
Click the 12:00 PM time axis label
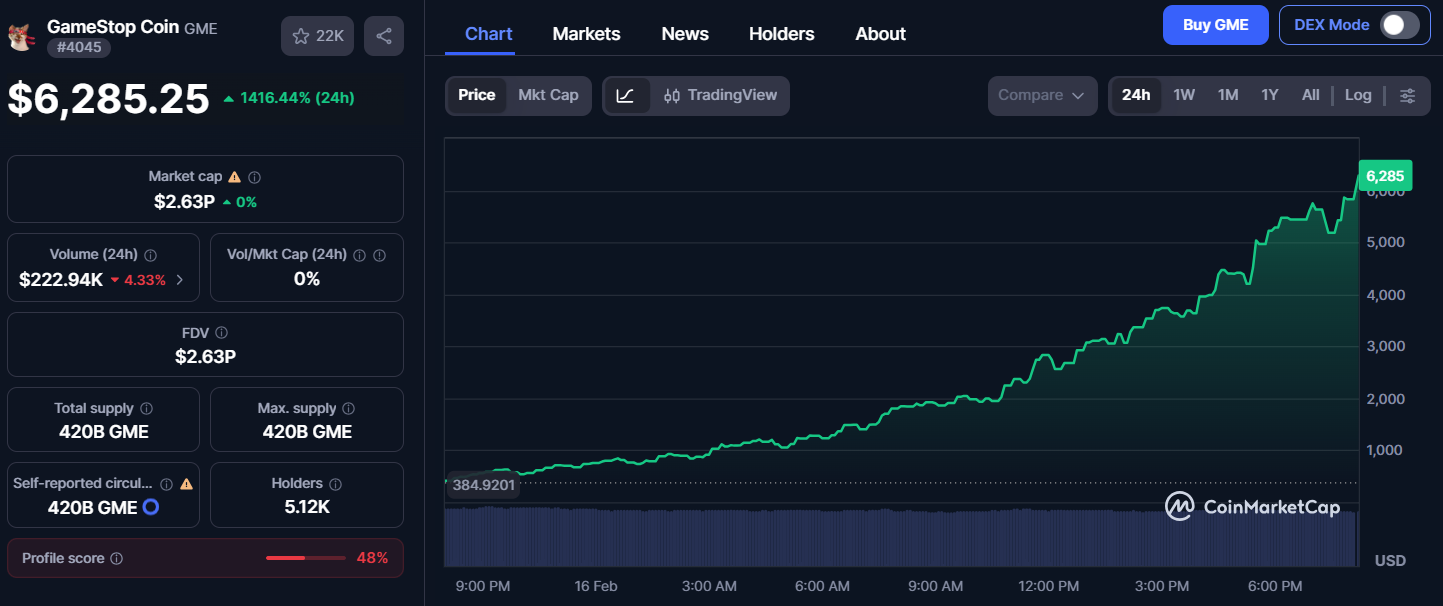pos(1047,586)
